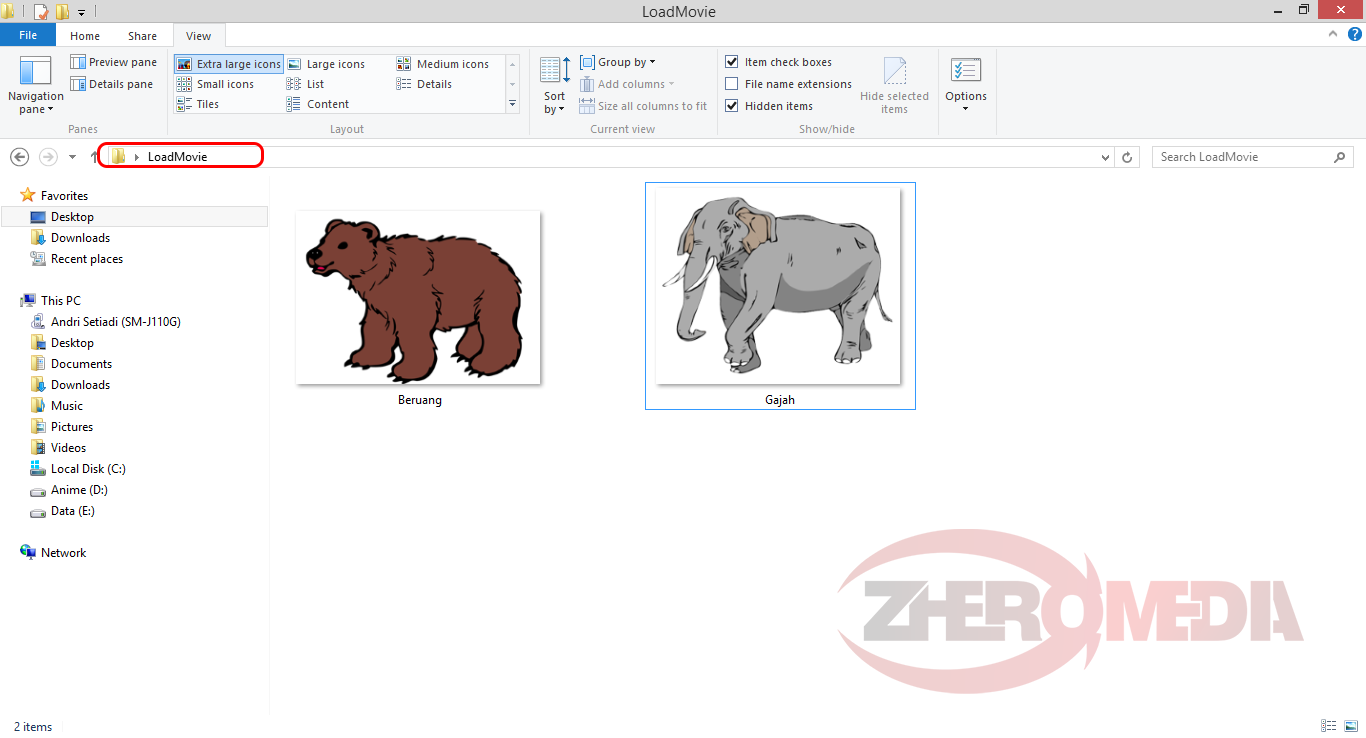Expand the address bar dropdown arrow
Viewport: 1366px width, 738px height.
click(x=1104, y=157)
